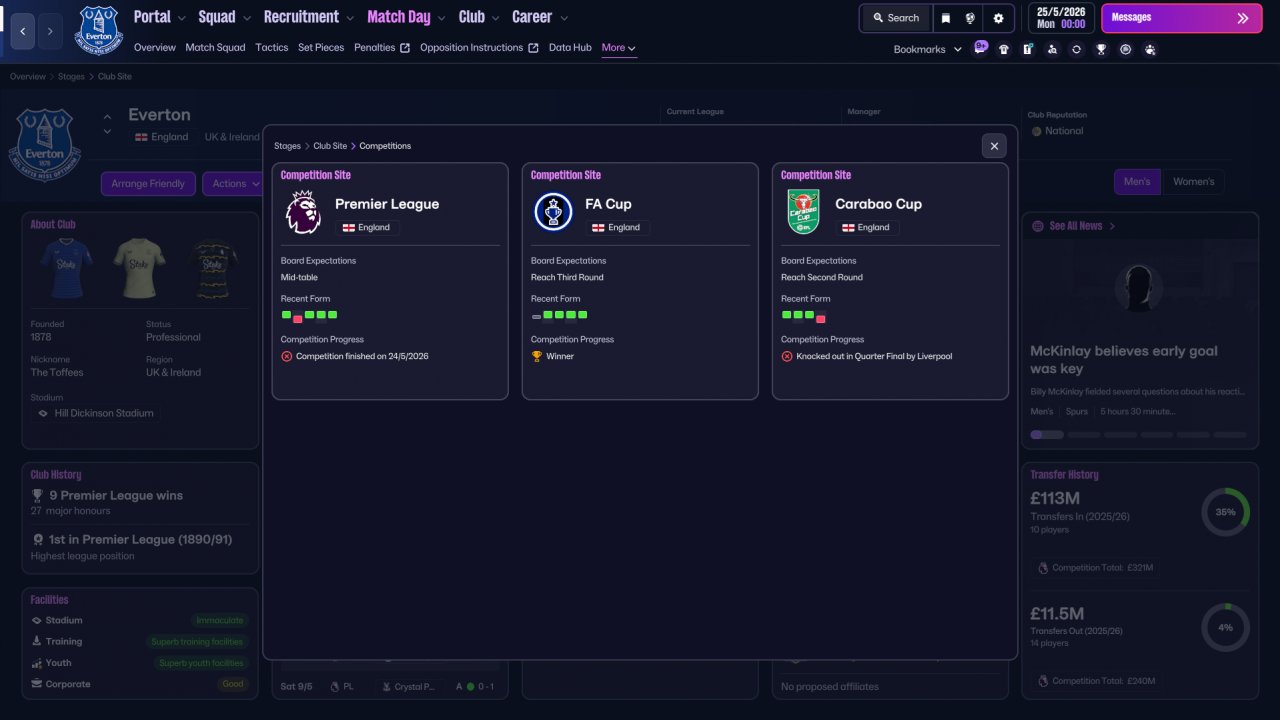
Task: Click the Messages continue button
Action: pos(1182,18)
